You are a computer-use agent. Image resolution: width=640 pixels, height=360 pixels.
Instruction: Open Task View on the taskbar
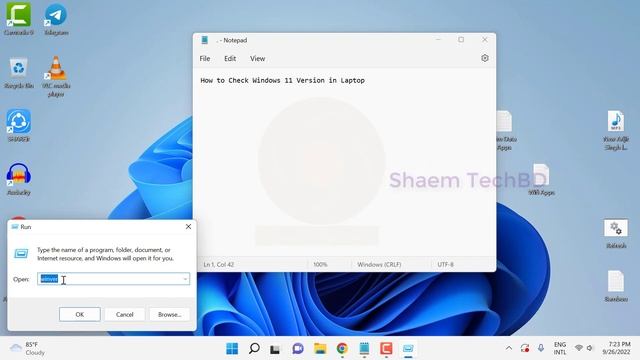coord(276,348)
